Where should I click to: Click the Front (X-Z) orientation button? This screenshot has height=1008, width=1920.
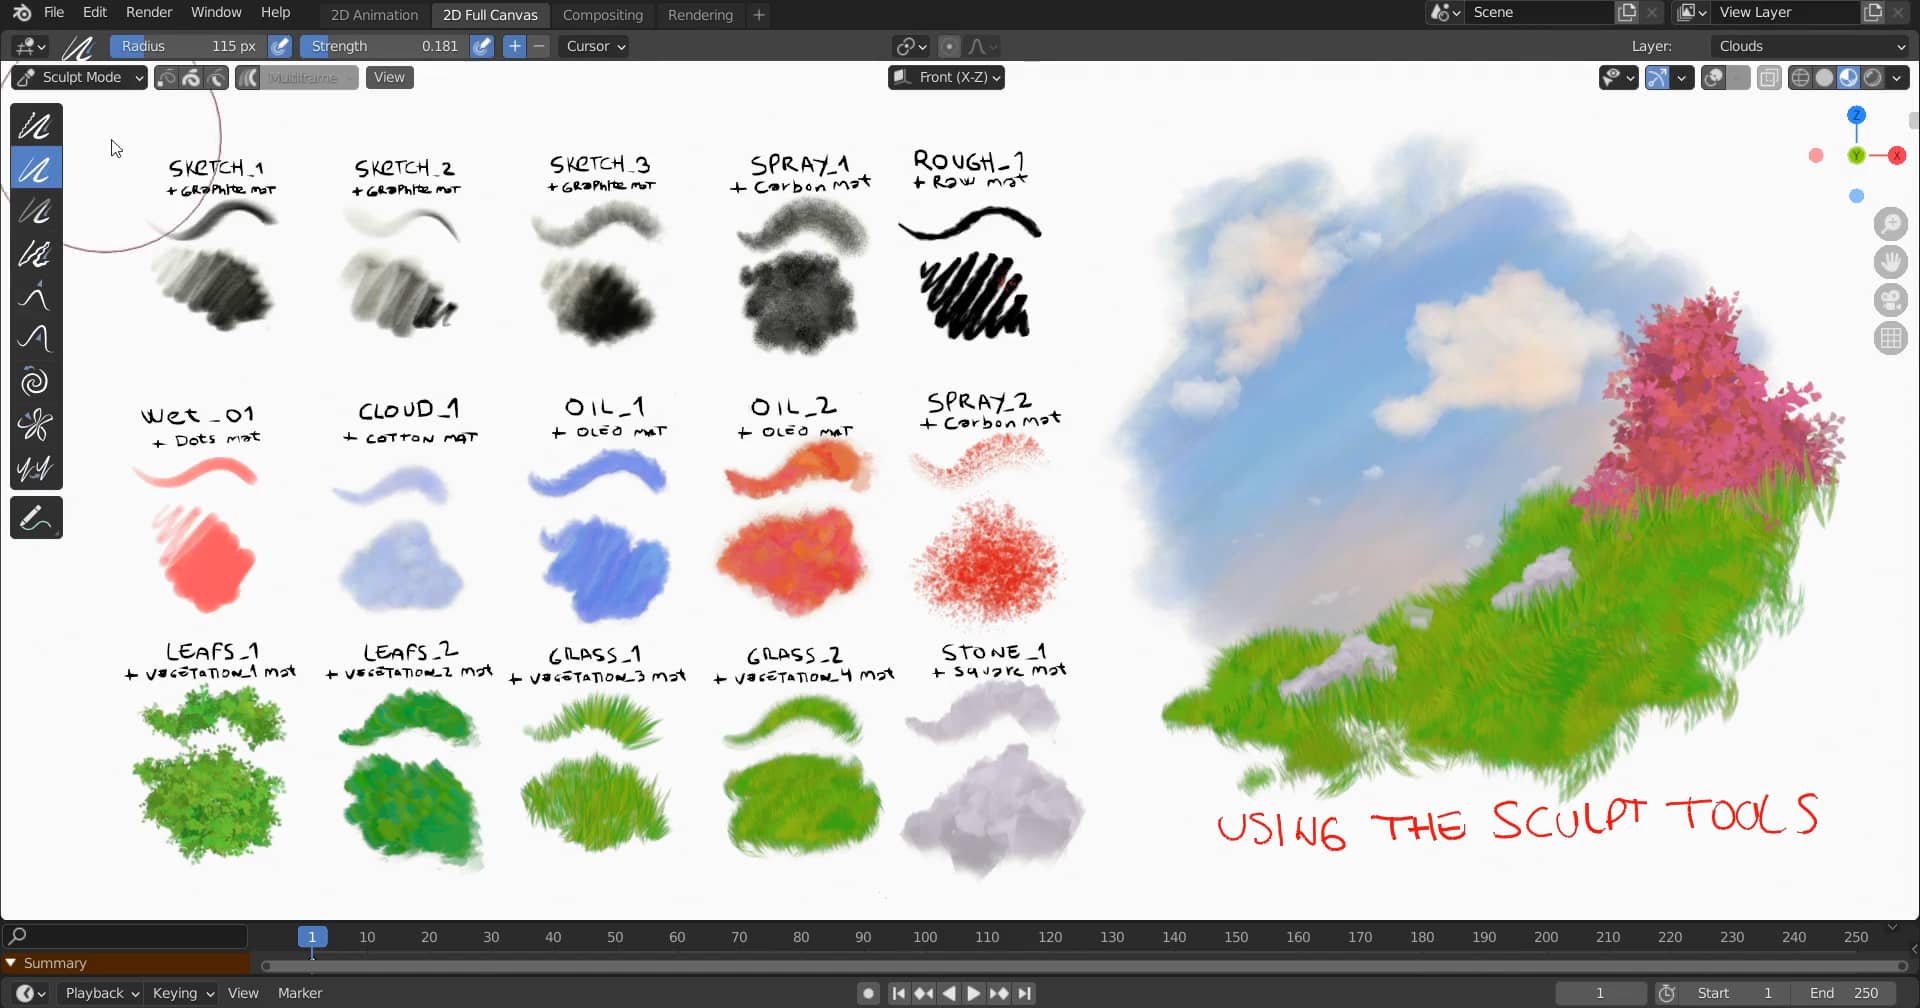click(945, 77)
